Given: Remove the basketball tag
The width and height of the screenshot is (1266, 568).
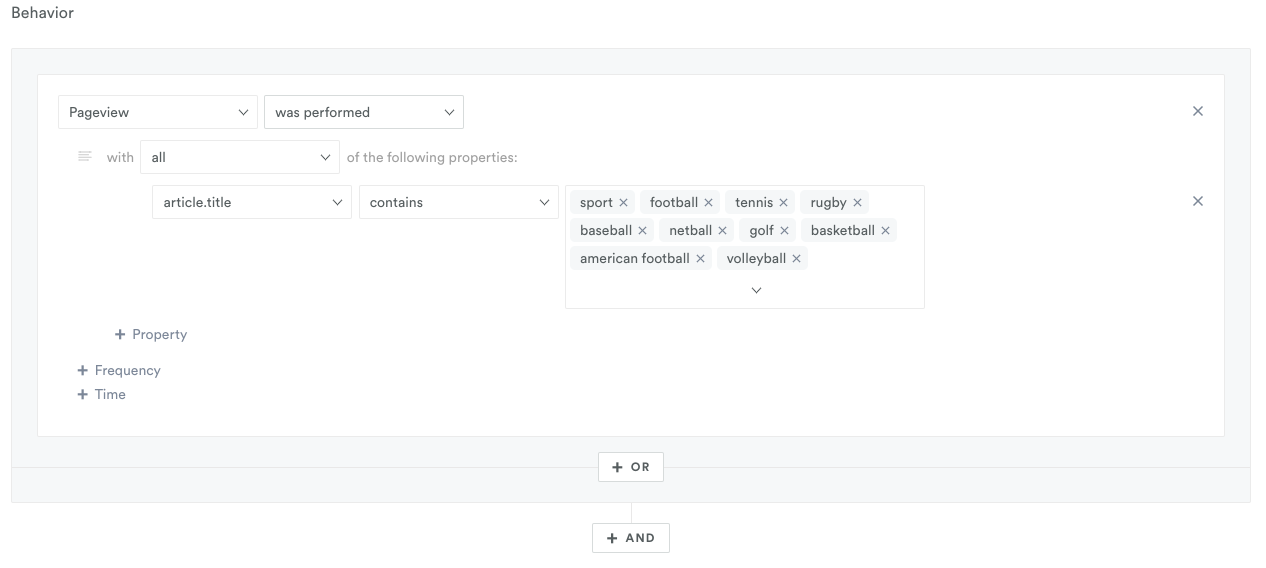Looking at the screenshot, I should click(885, 231).
